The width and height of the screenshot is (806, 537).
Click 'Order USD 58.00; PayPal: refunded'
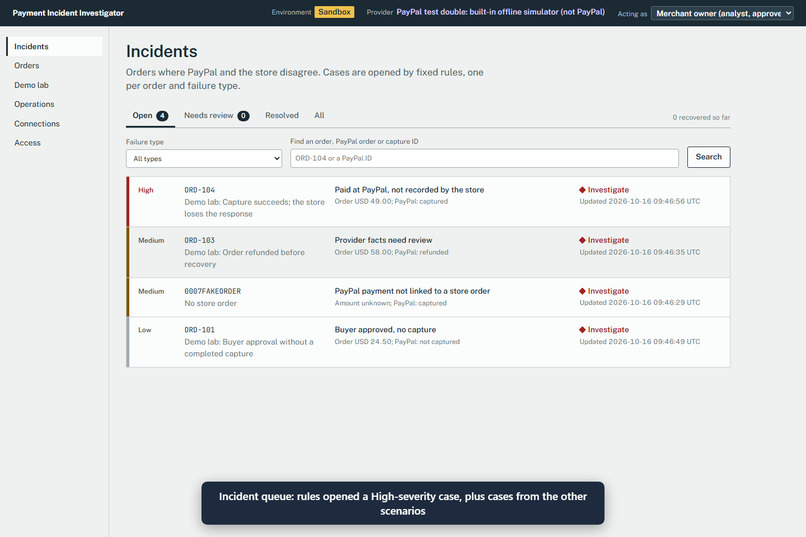[x=391, y=252]
